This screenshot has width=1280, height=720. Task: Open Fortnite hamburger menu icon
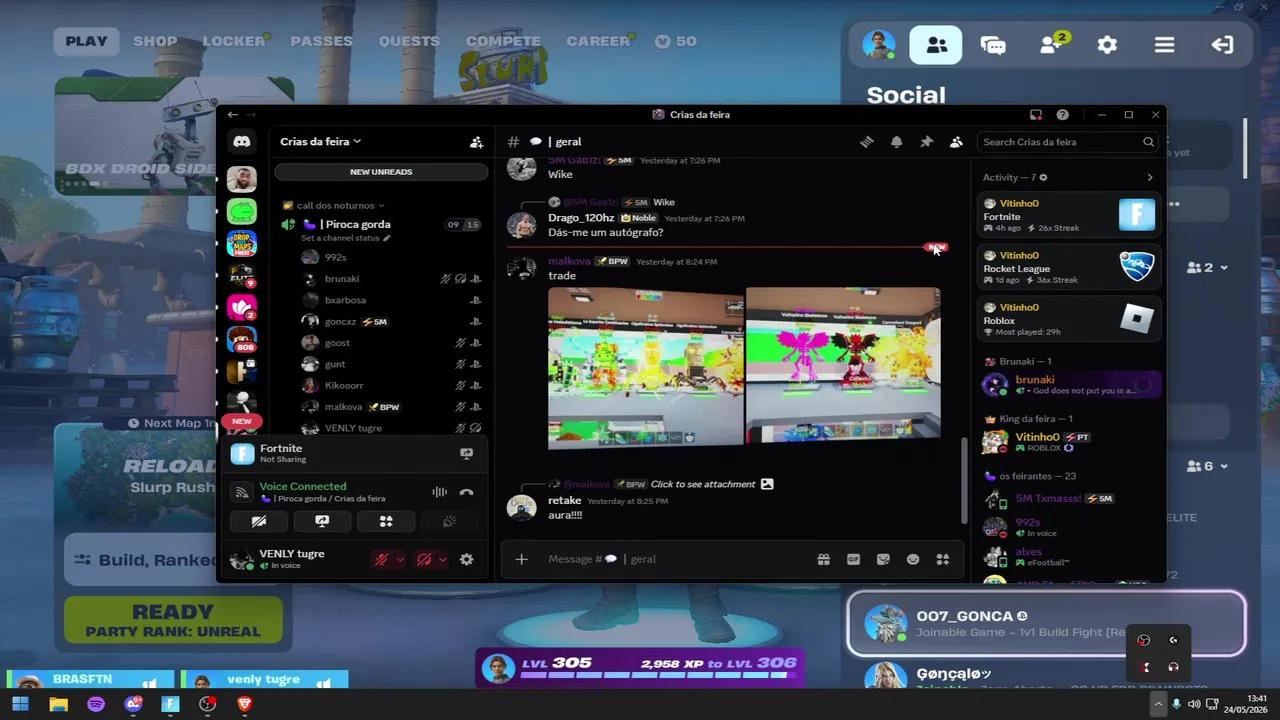1164,45
